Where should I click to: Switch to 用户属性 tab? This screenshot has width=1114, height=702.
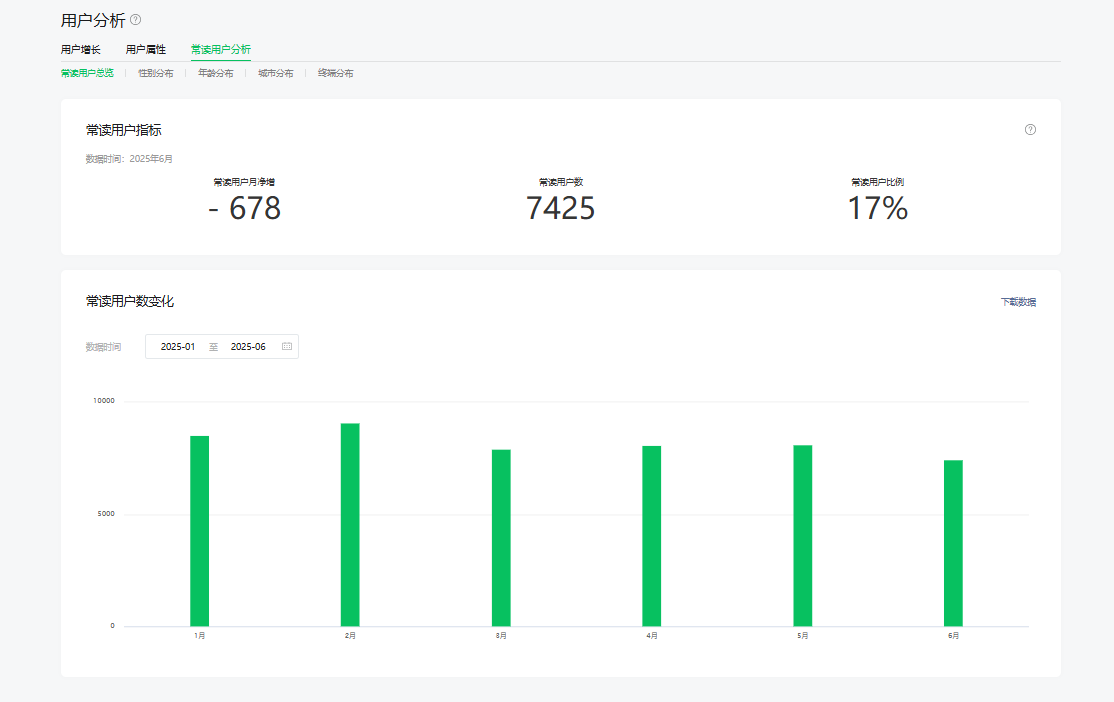point(146,49)
